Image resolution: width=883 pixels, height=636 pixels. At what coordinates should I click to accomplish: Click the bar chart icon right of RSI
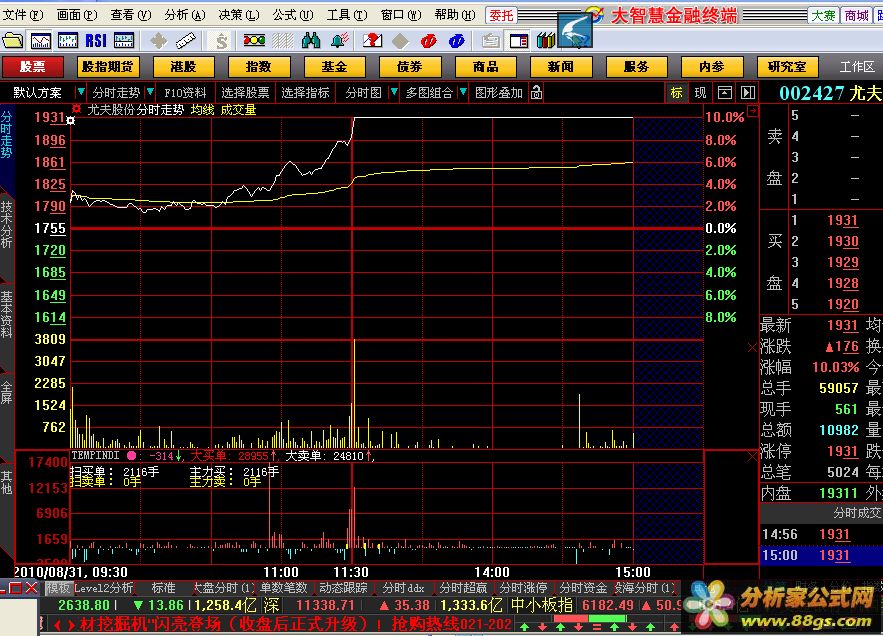124,41
